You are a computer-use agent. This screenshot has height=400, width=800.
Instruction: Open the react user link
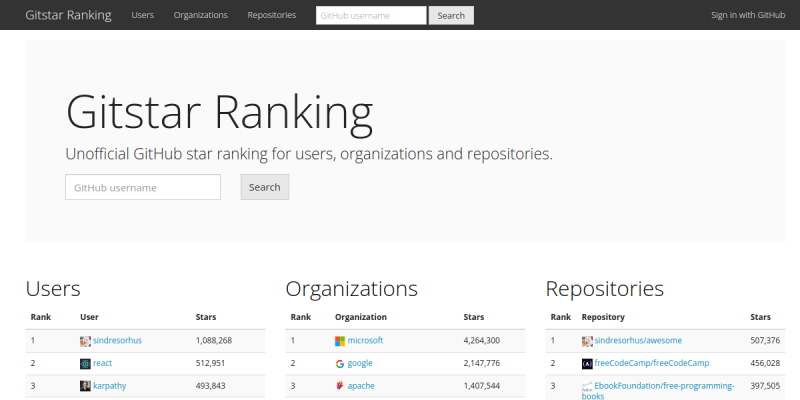[103, 363]
